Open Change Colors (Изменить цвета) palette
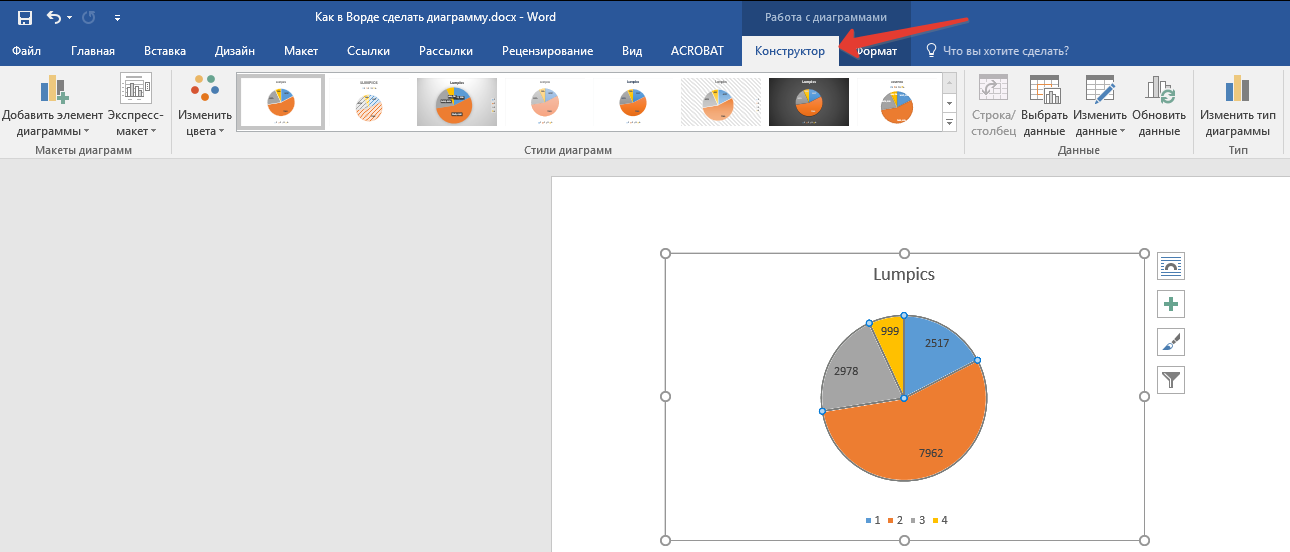The image size is (1290, 552). click(x=205, y=105)
